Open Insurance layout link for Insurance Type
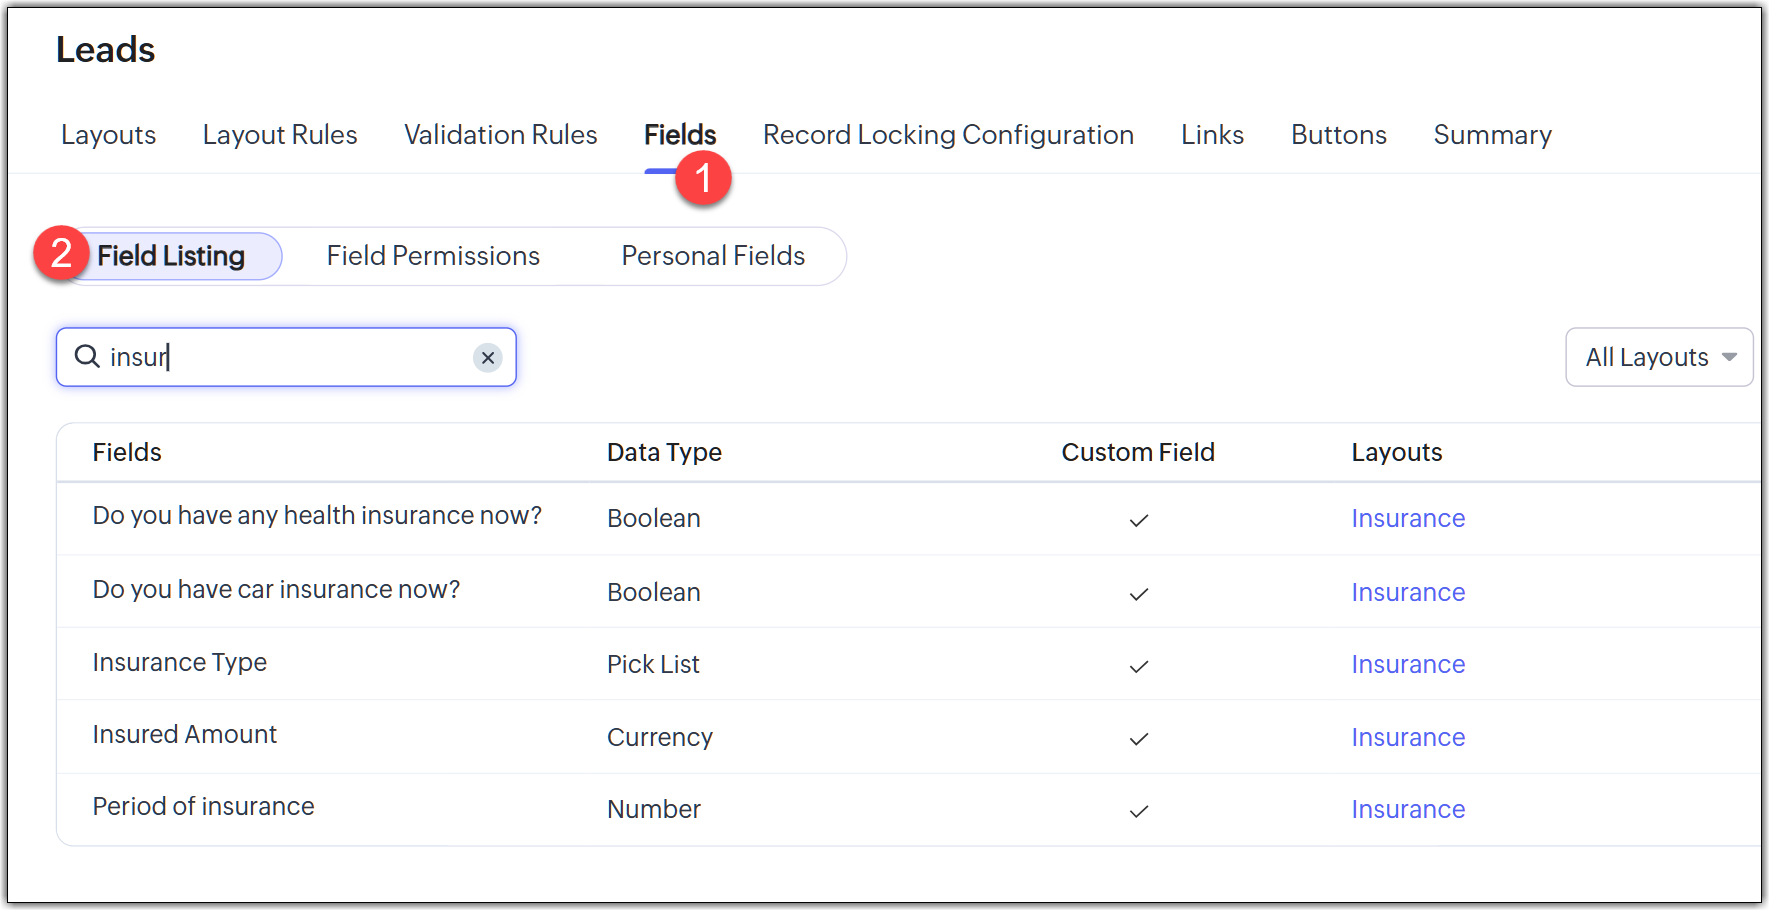1770x911 pixels. [1408, 665]
